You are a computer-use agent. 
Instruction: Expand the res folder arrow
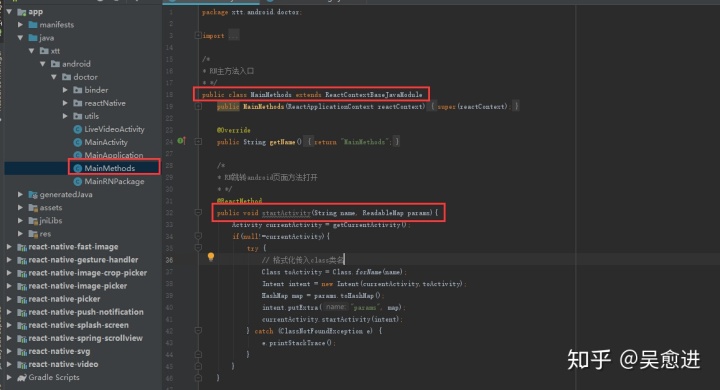pos(20,234)
